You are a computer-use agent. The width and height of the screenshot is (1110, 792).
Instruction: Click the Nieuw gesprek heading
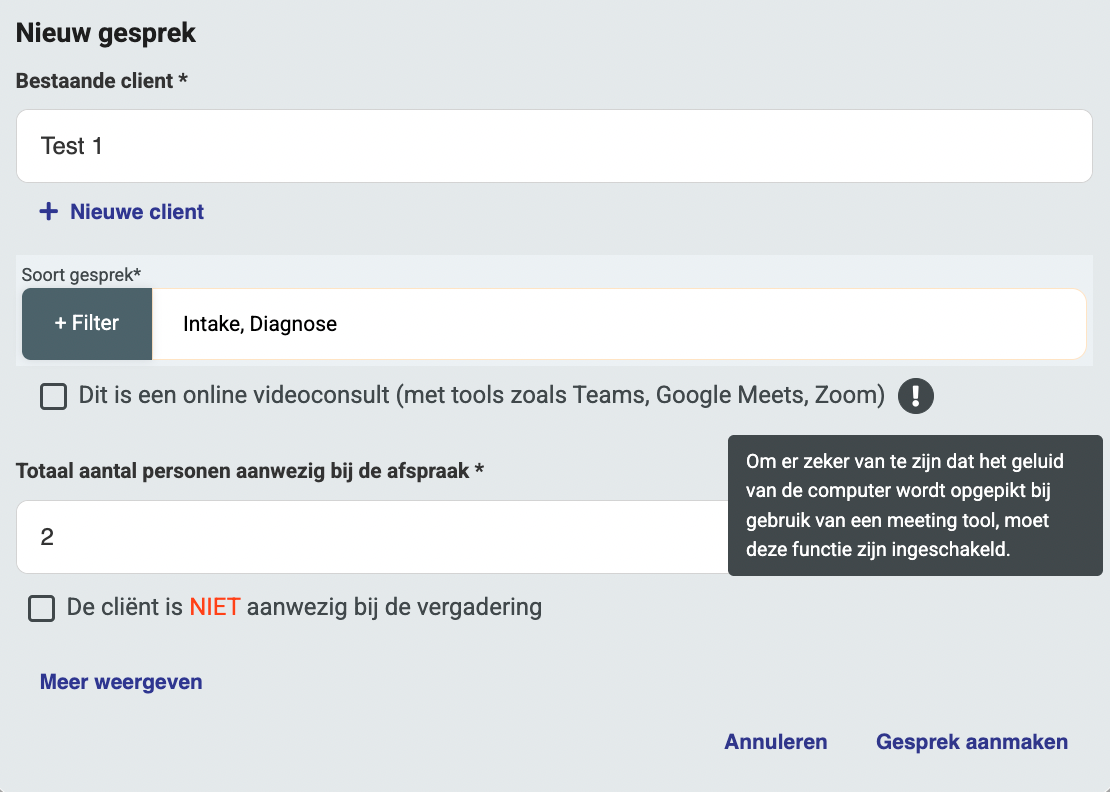pyautogui.click(x=106, y=33)
